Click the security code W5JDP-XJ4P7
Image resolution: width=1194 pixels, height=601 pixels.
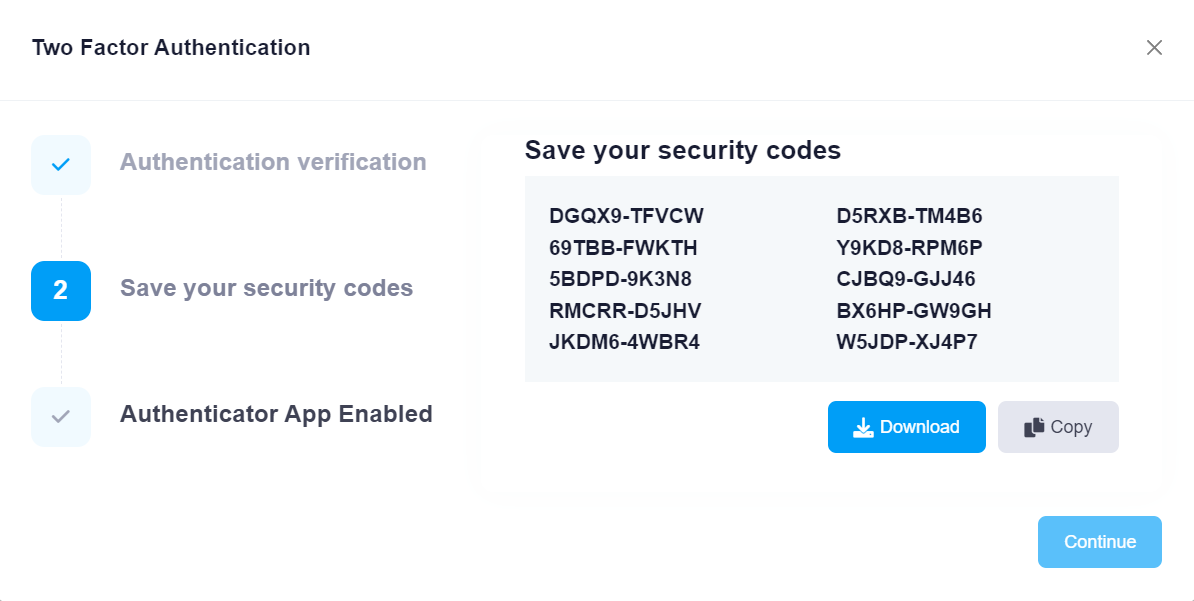(x=907, y=342)
